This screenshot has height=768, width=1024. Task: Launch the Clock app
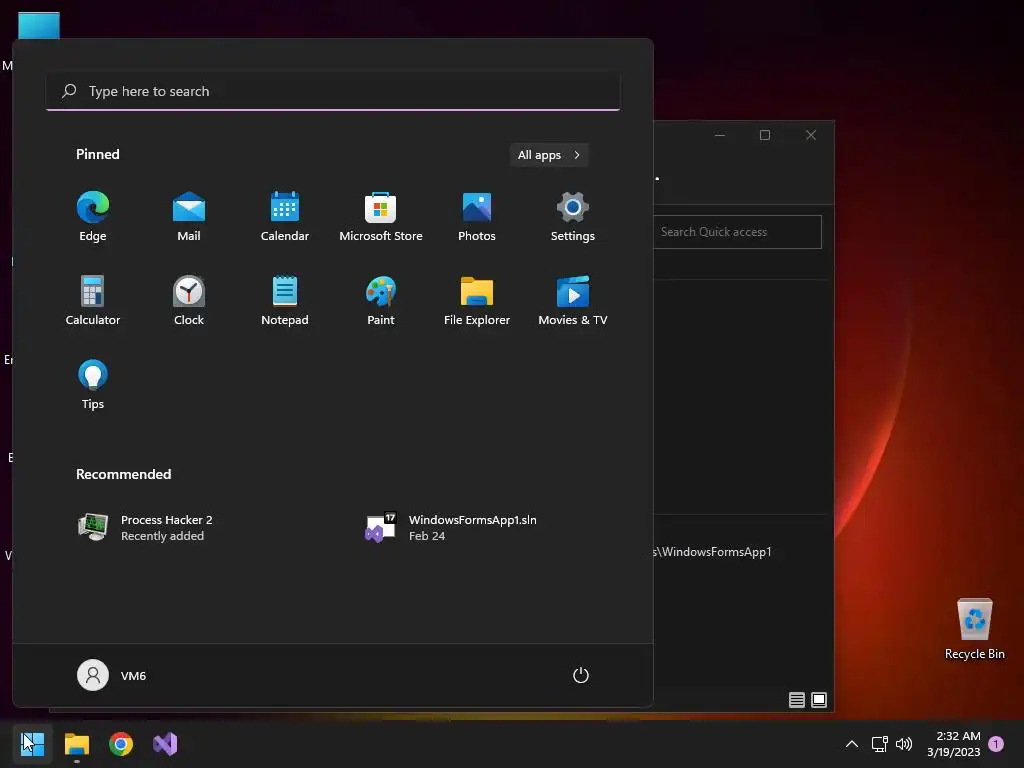[189, 300]
